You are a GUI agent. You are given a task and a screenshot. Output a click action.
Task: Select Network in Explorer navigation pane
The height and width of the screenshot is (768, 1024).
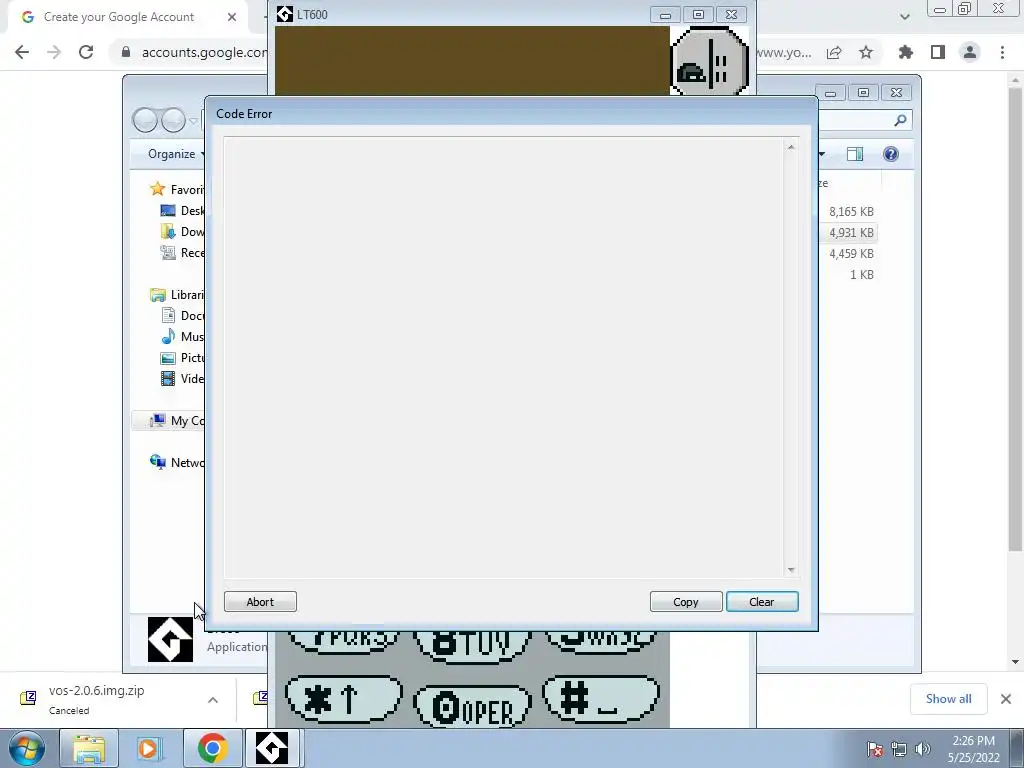coord(177,462)
